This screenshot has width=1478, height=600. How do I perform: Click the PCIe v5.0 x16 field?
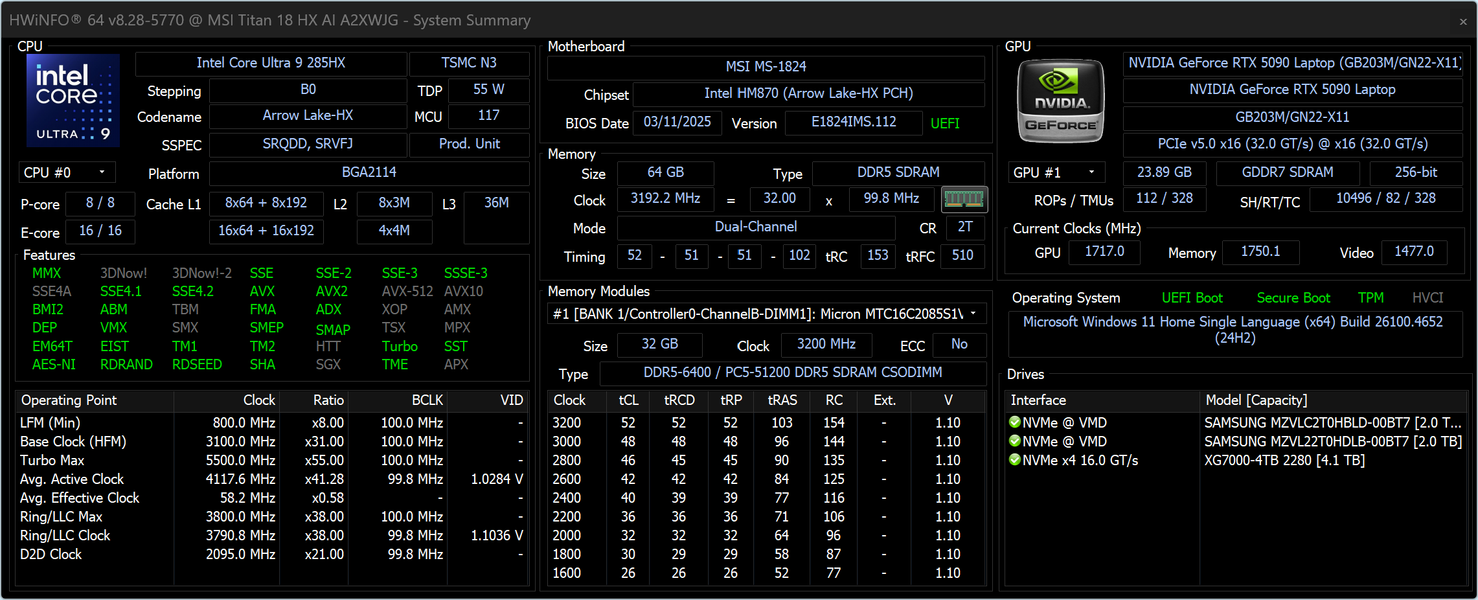(1294, 144)
